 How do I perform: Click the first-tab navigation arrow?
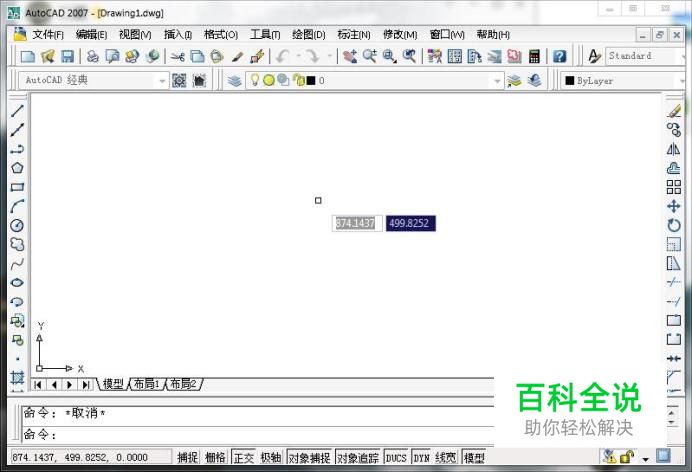click(x=38, y=385)
